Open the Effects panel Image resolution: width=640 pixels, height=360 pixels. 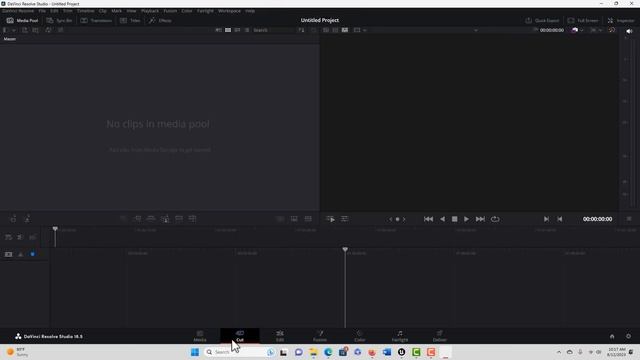tap(160, 20)
